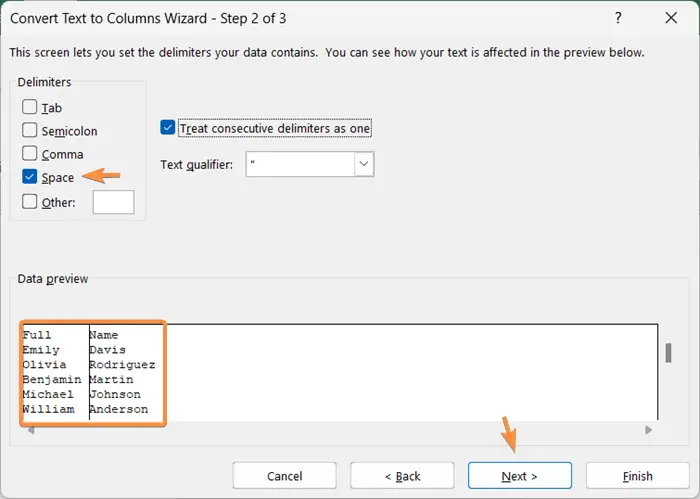Enable the Tab delimiter checkbox
Viewport: 700px width, 499px height.
click(x=29, y=107)
